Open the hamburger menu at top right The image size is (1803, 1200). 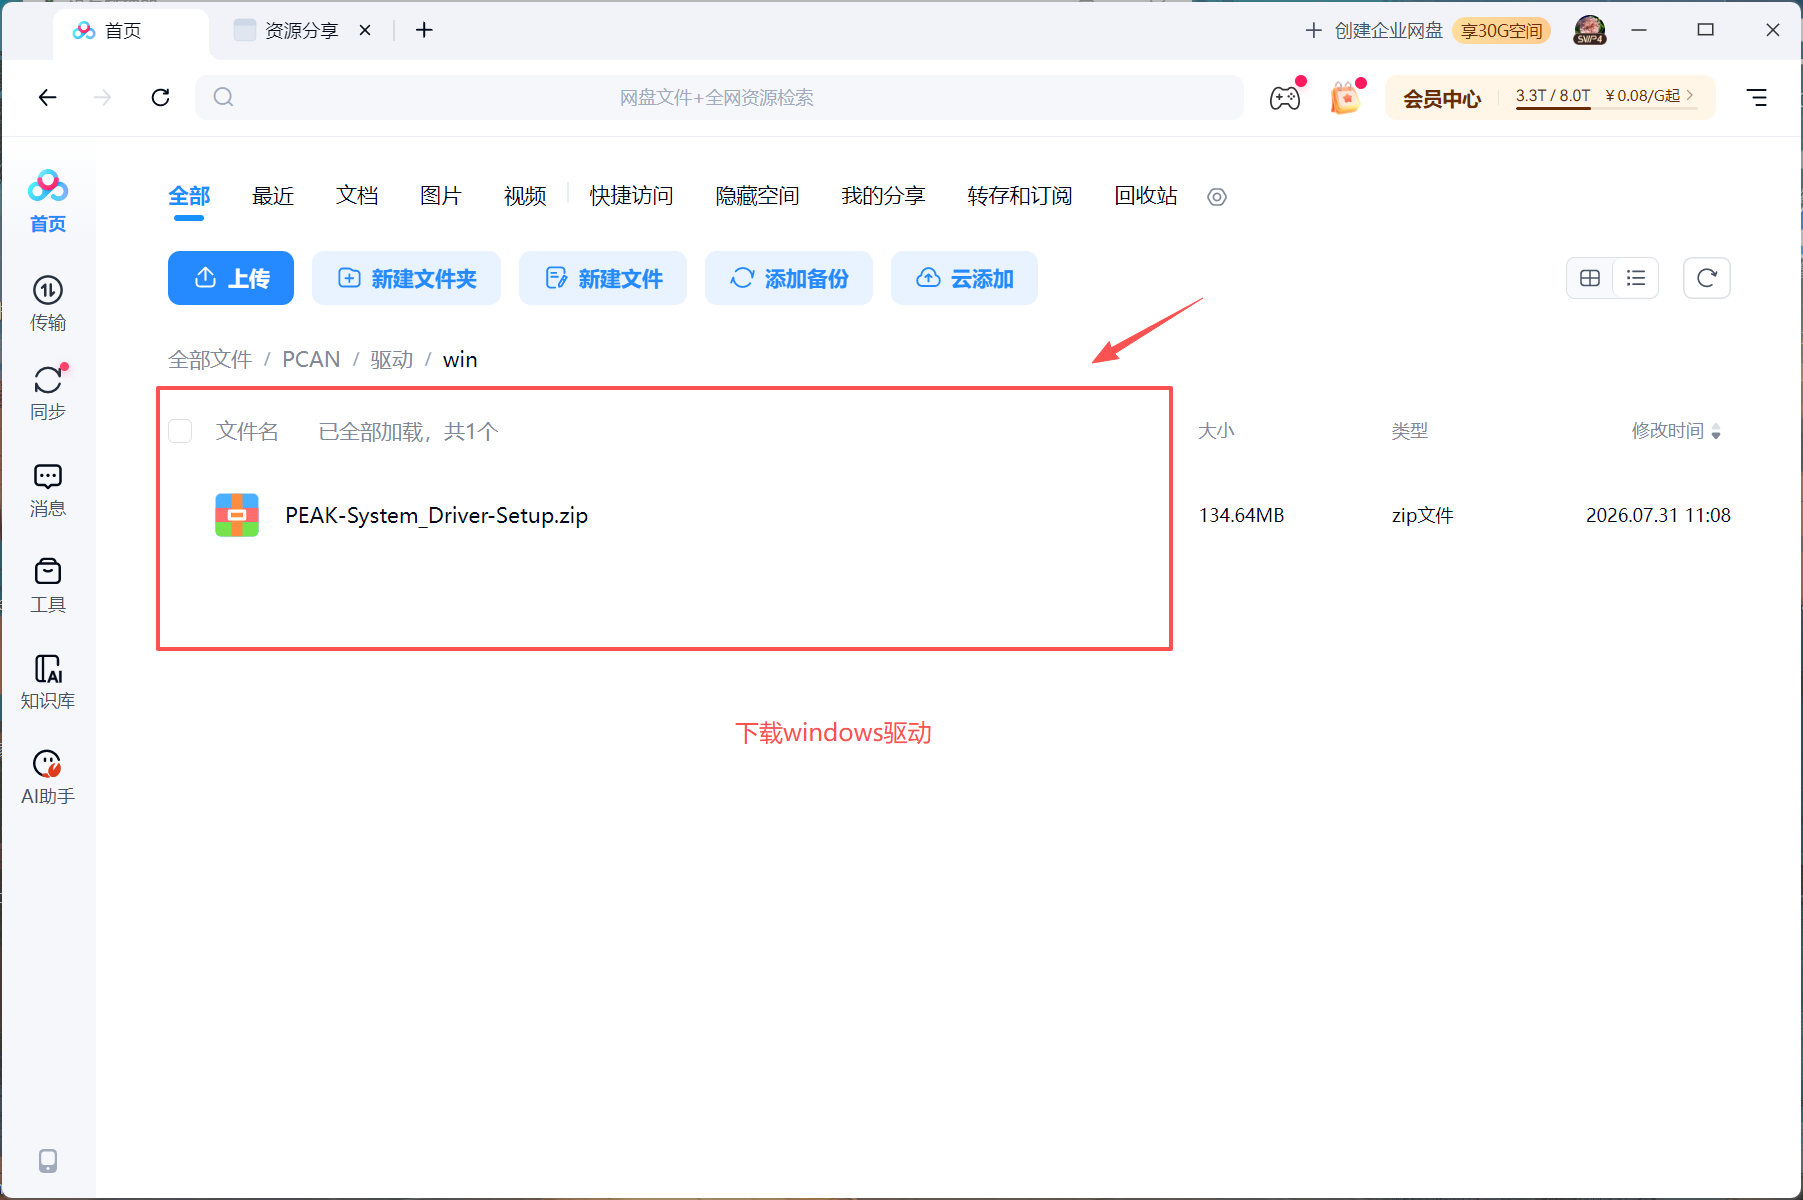pyautogui.click(x=1757, y=97)
